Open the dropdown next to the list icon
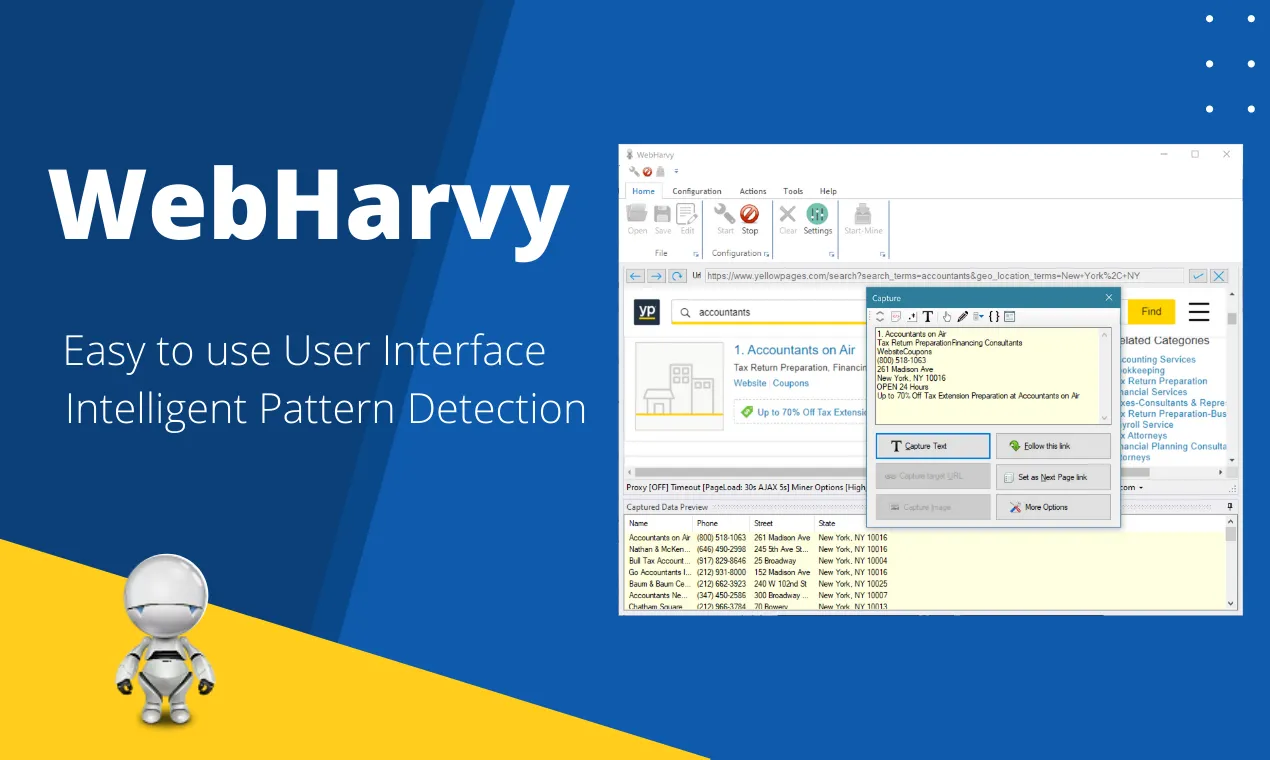Image resolution: width=1270 pixels, height=760 pixels. tap(981, 317)
